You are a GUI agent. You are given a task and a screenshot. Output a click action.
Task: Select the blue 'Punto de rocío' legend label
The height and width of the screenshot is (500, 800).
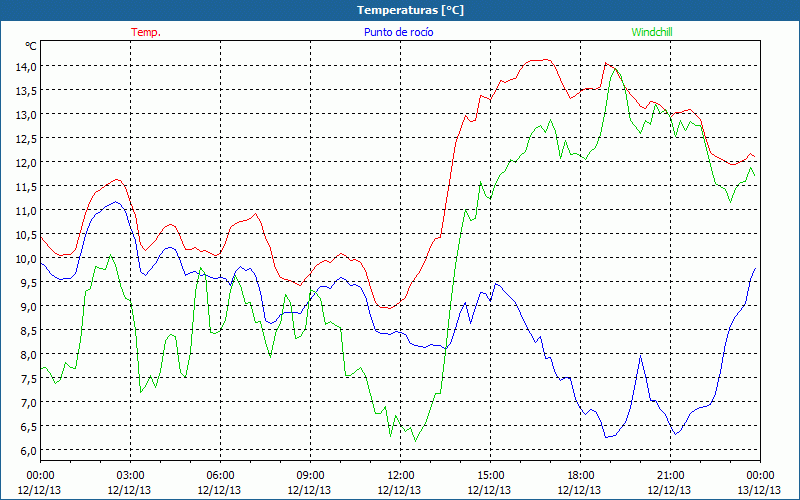(398, 32)
